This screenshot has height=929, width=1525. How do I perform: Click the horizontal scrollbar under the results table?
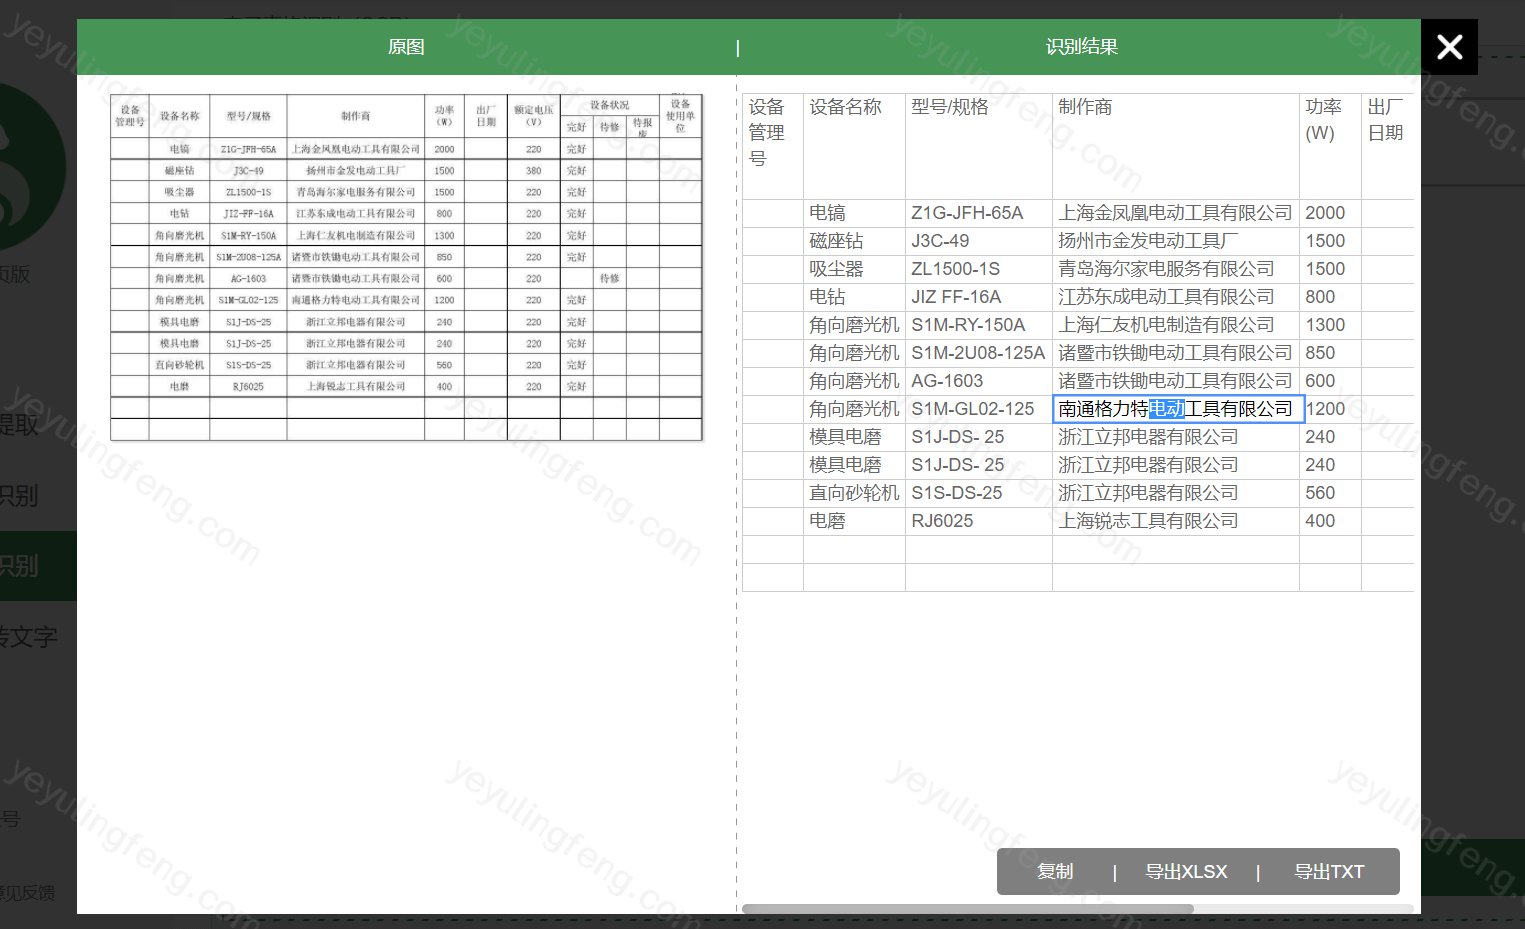click(968, 909)
